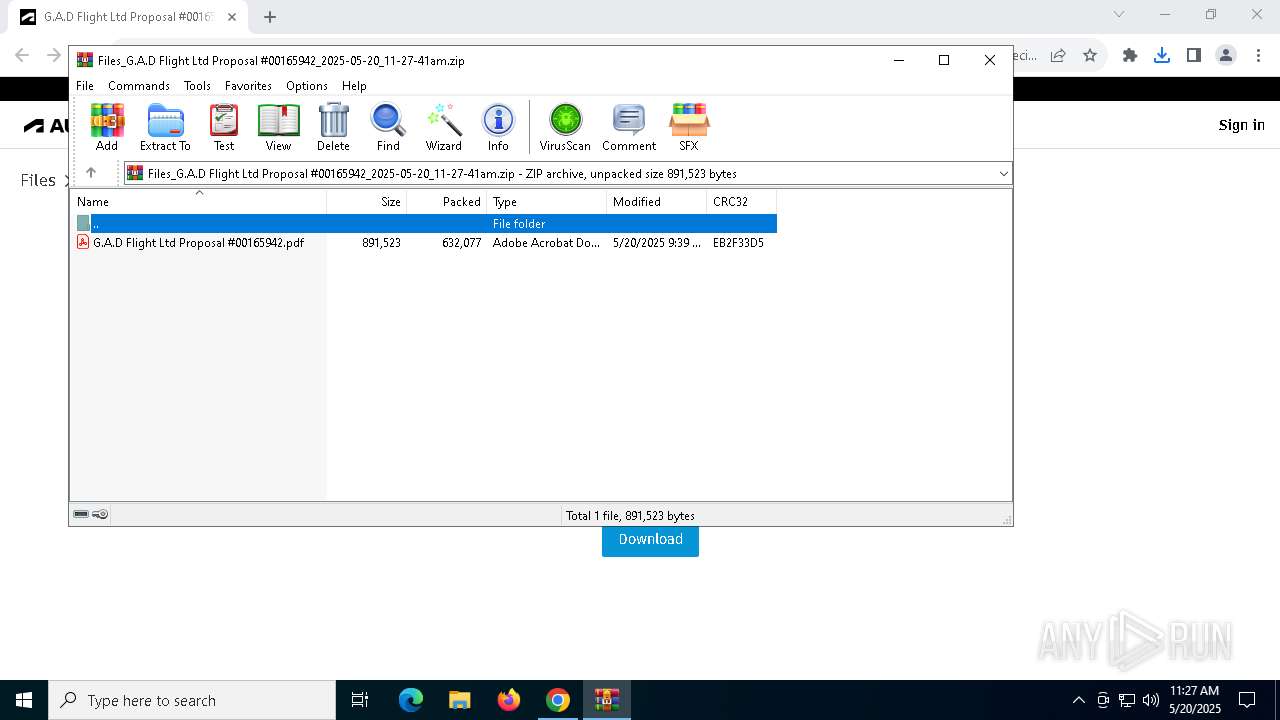Open Windows Start menu
Screen dimensions: 1280x720
tap(24, 700)
